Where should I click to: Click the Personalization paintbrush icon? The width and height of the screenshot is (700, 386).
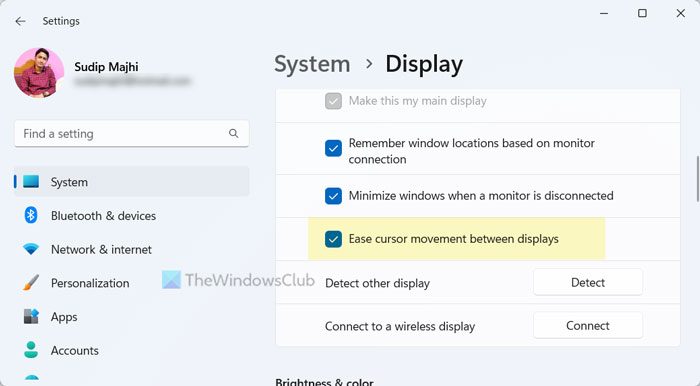point(31,283)
